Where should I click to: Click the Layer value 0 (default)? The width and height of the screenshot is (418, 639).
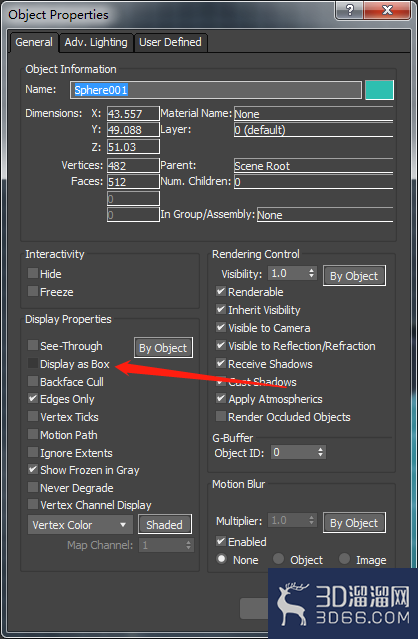coord(313,130)
